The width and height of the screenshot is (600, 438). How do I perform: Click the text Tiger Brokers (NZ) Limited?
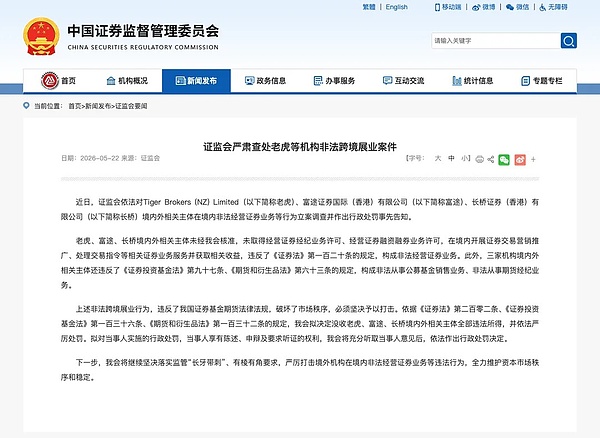pos(191,202)
